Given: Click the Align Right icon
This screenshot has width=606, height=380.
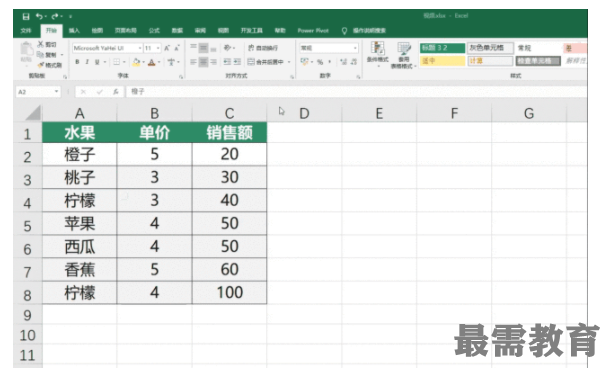Looking at the screenshot, I should pos(213,62).
